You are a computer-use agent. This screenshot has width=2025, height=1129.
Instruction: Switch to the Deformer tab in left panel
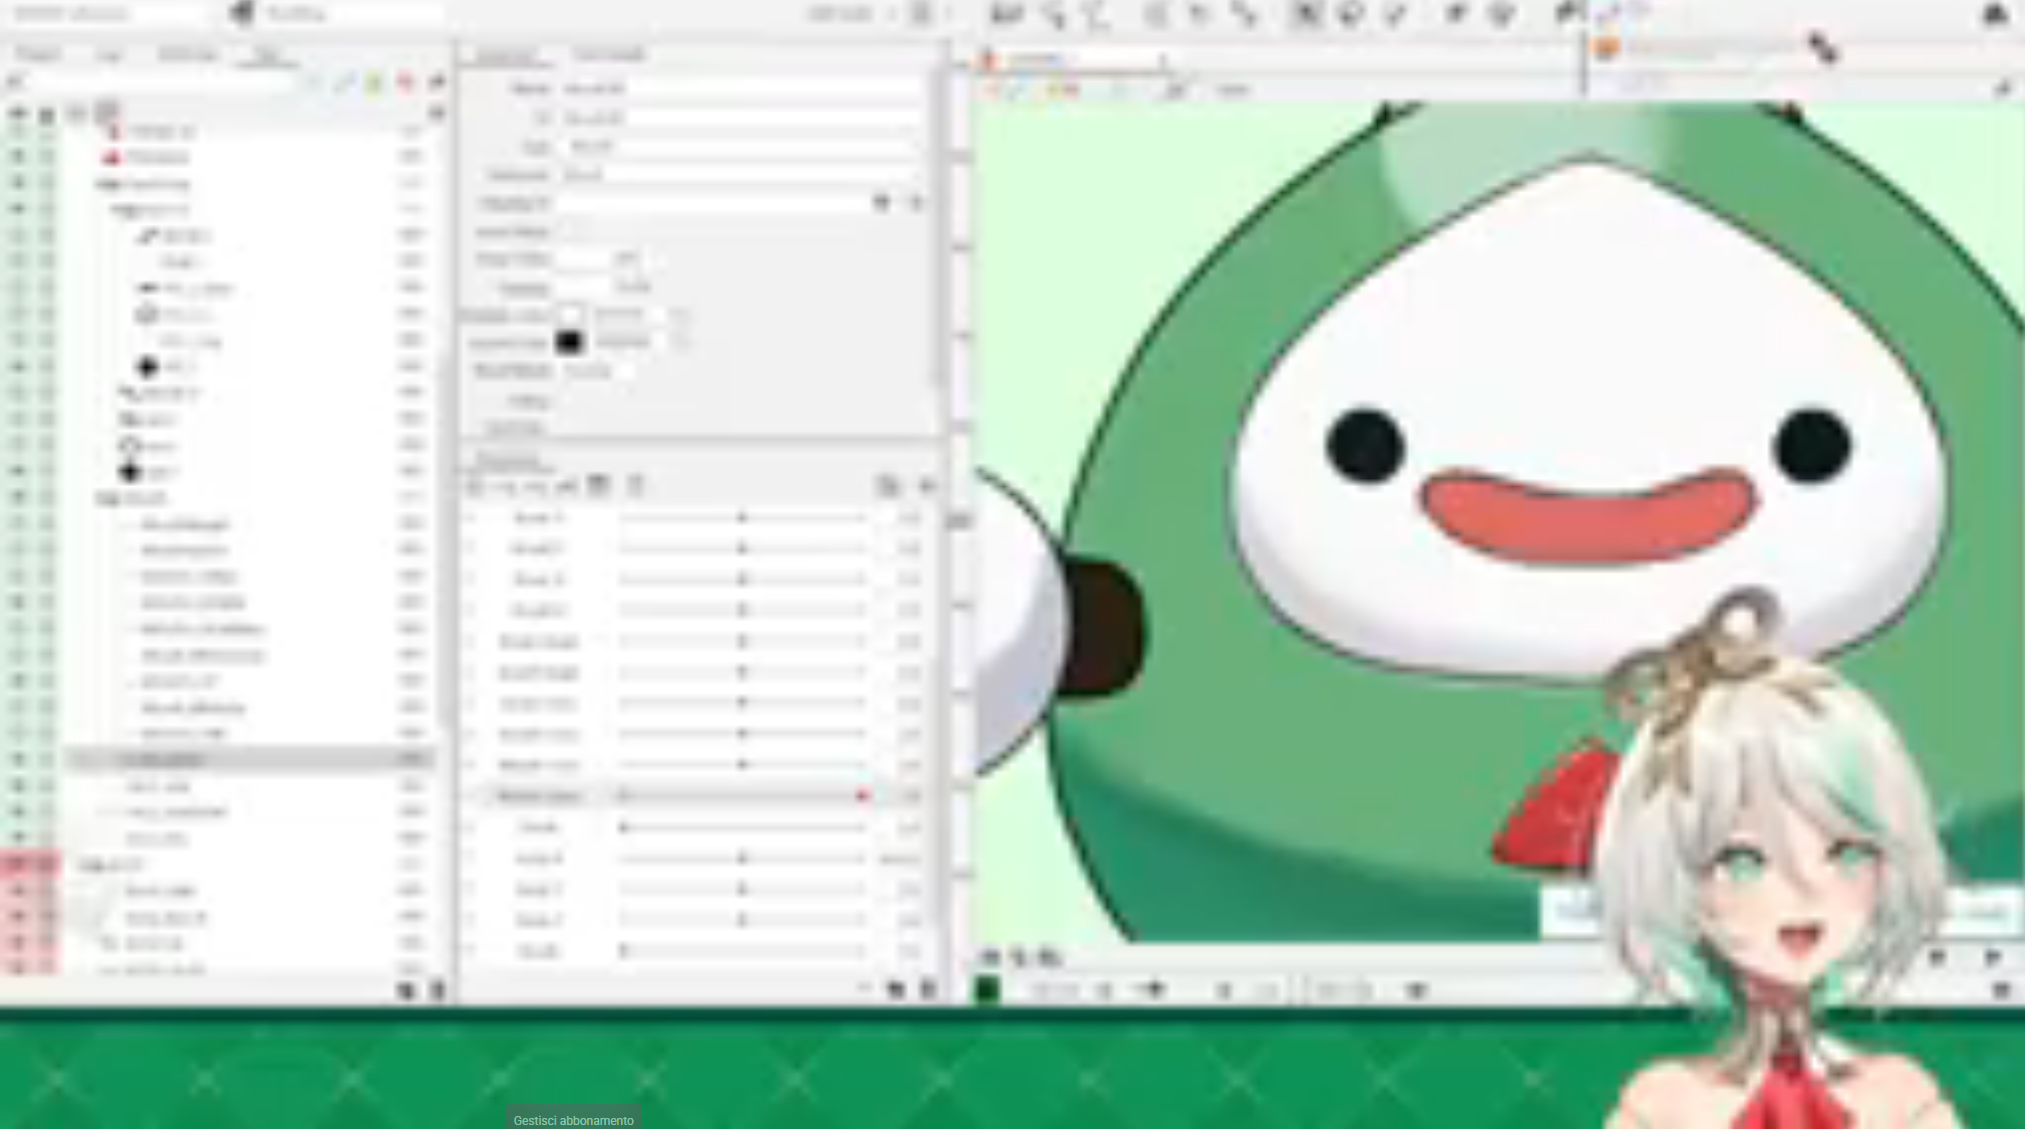click(187, 55)
